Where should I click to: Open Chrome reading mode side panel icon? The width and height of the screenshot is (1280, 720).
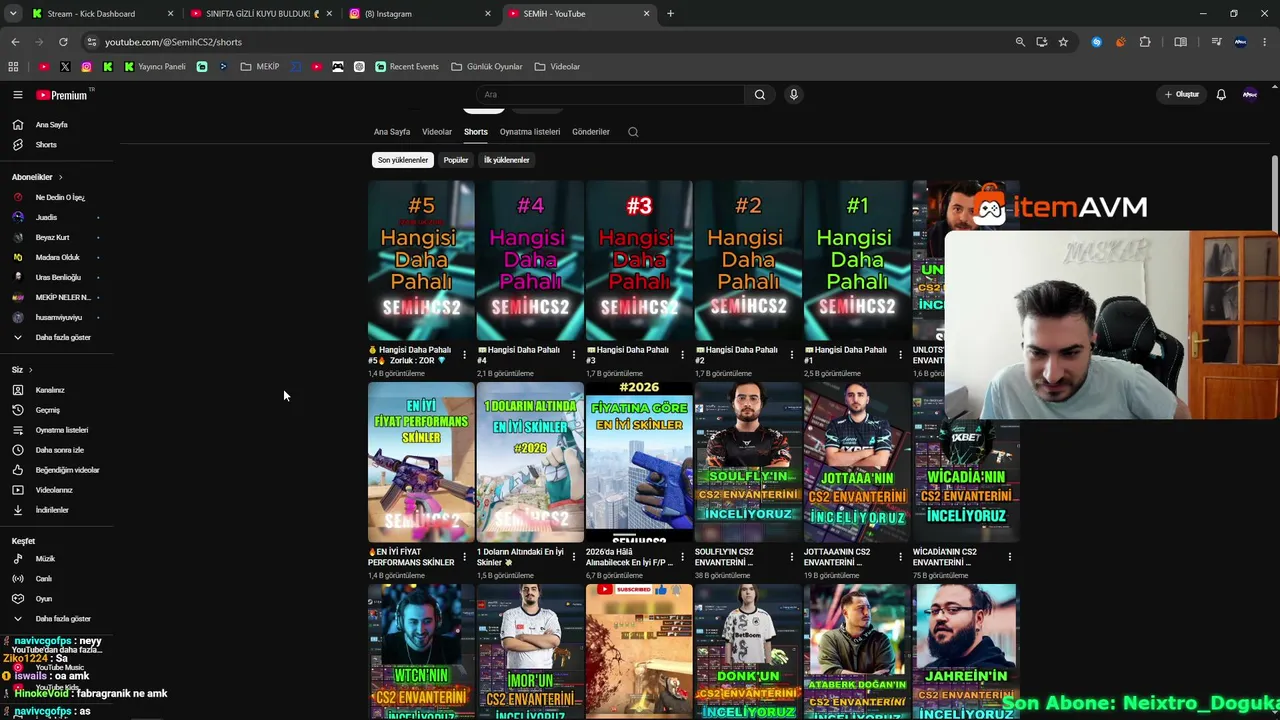click(x=1181, y=42)
